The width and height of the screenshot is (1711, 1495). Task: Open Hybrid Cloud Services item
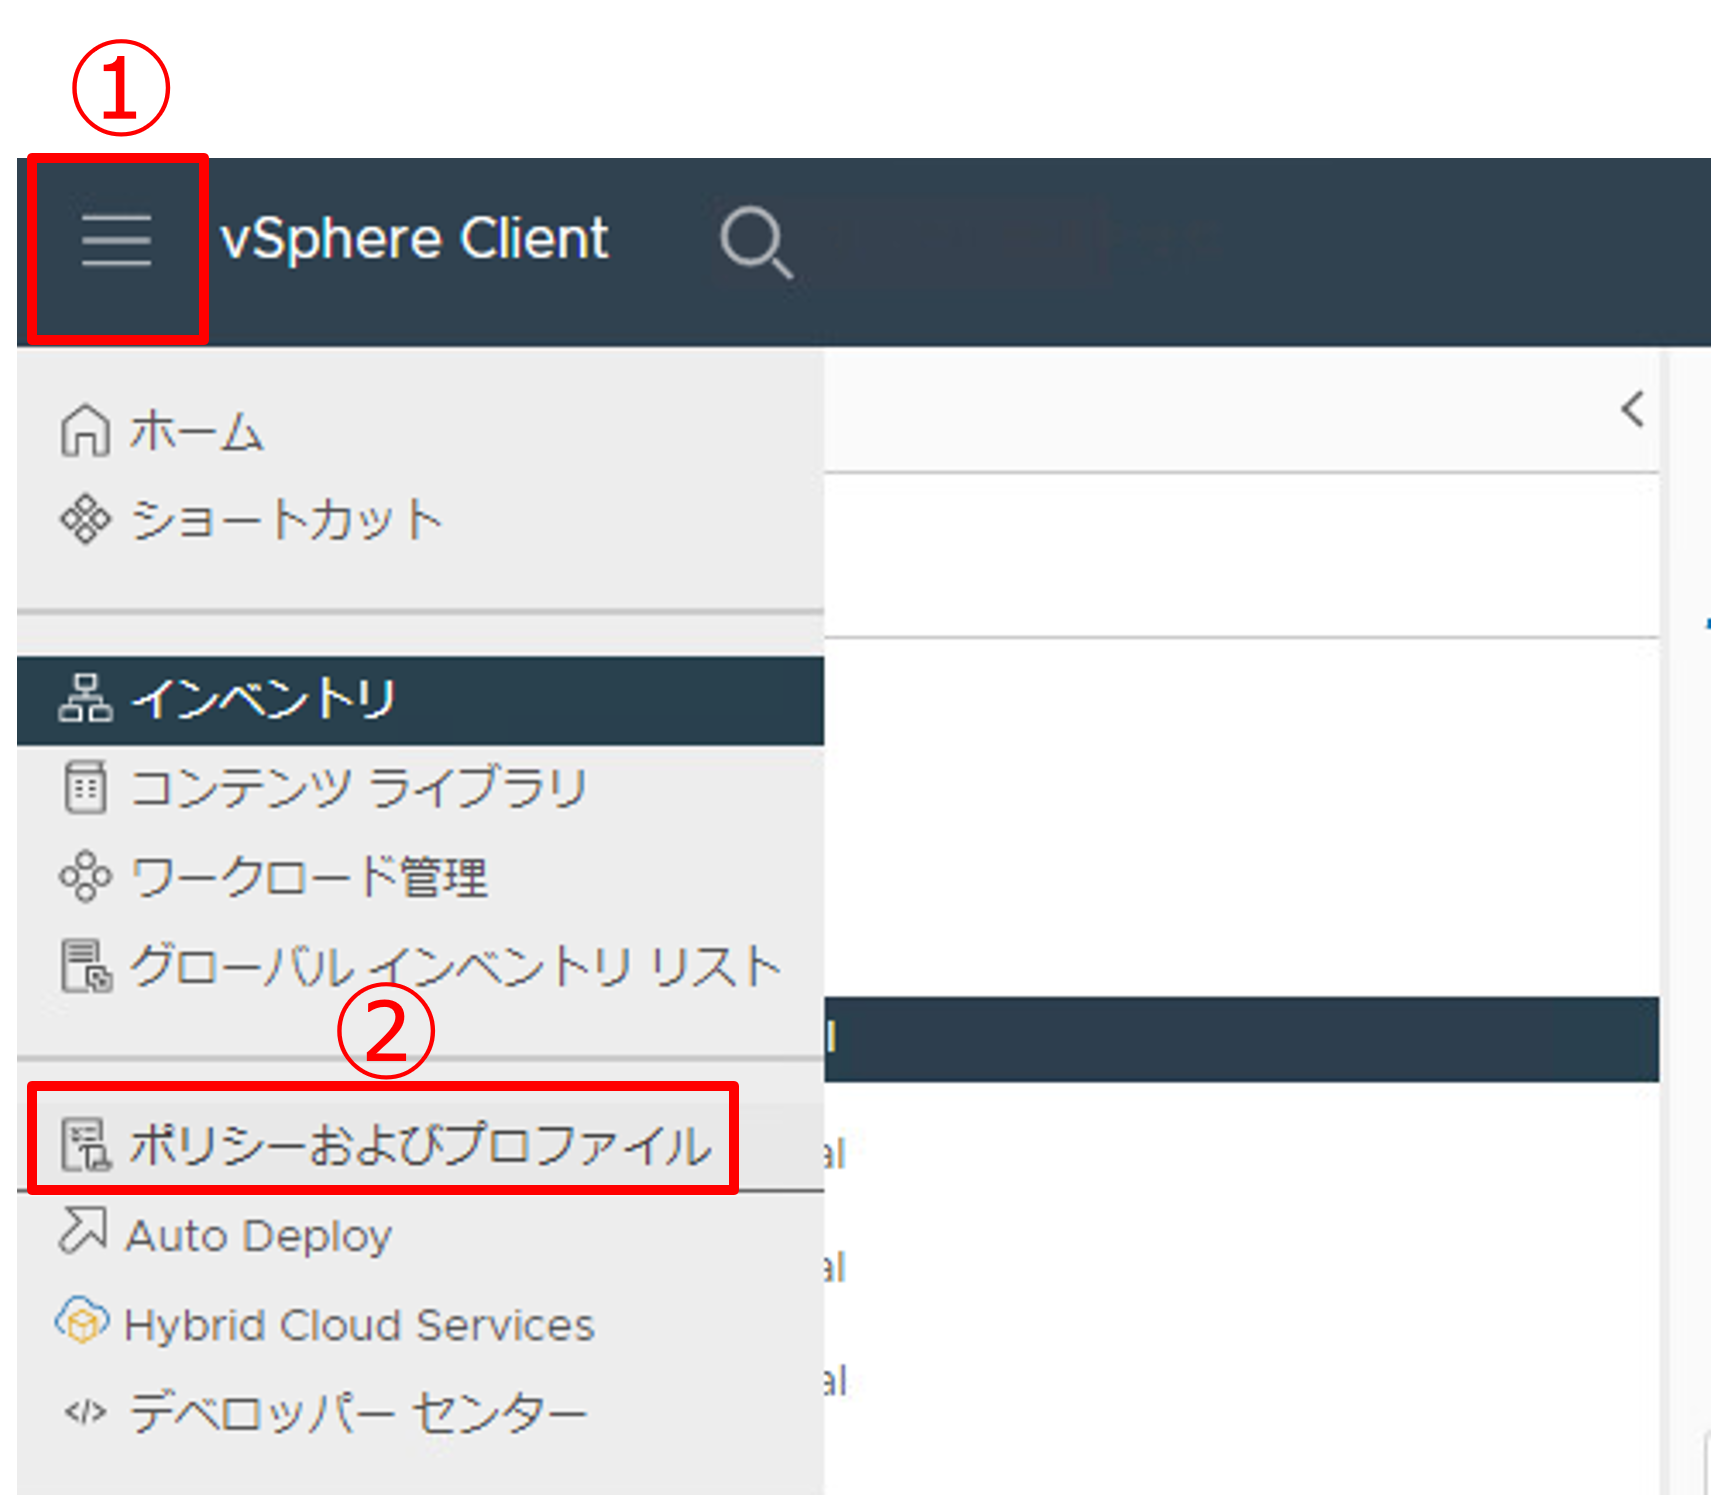coord(420,1324)
